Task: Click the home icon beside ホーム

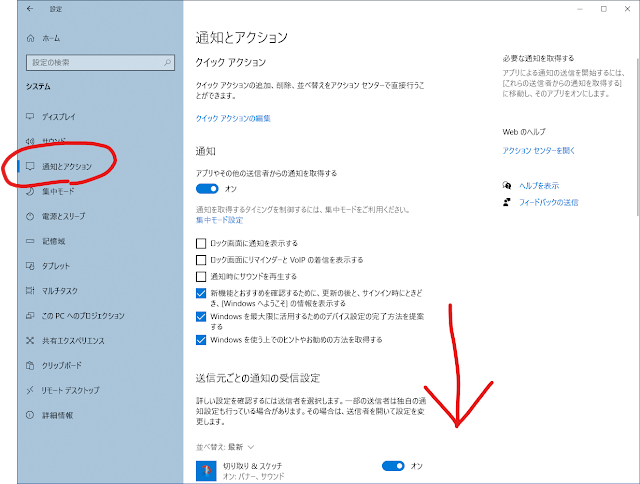Action: pyautogui.click(x=30, y=38)
